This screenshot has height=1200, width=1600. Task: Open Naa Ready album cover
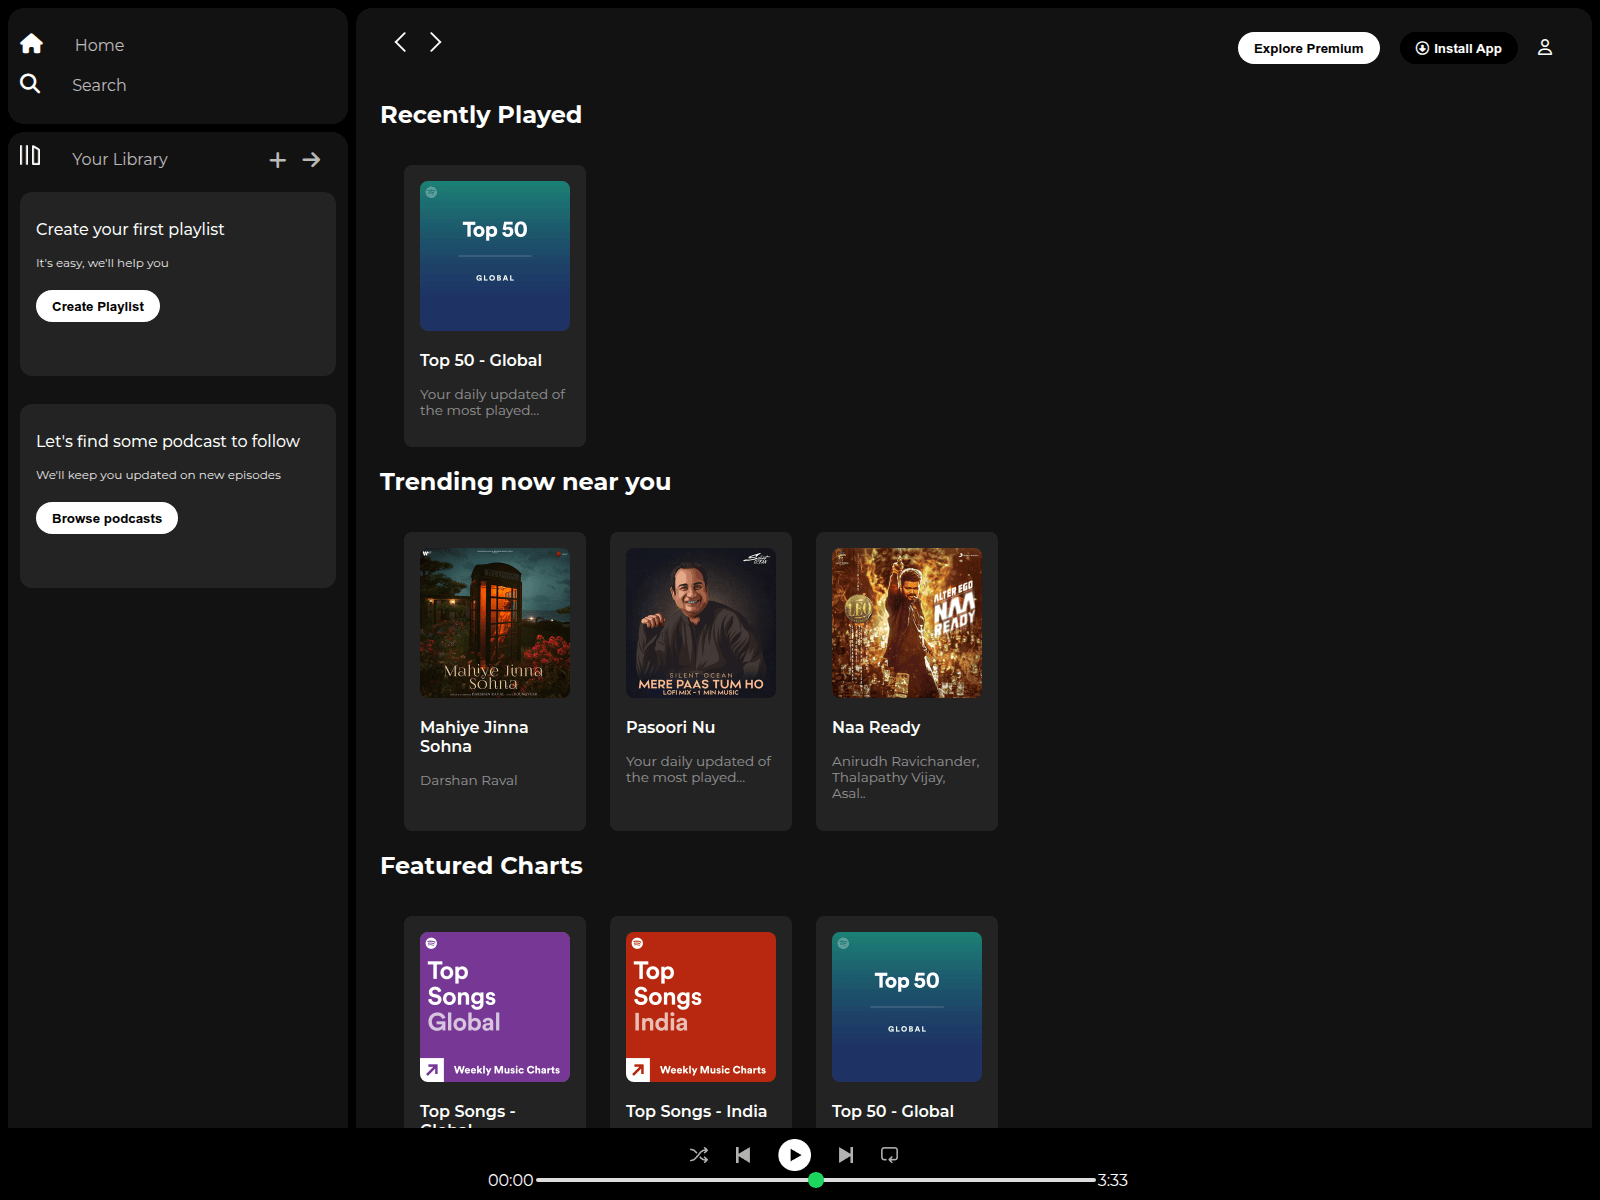(x=907, y=623)
